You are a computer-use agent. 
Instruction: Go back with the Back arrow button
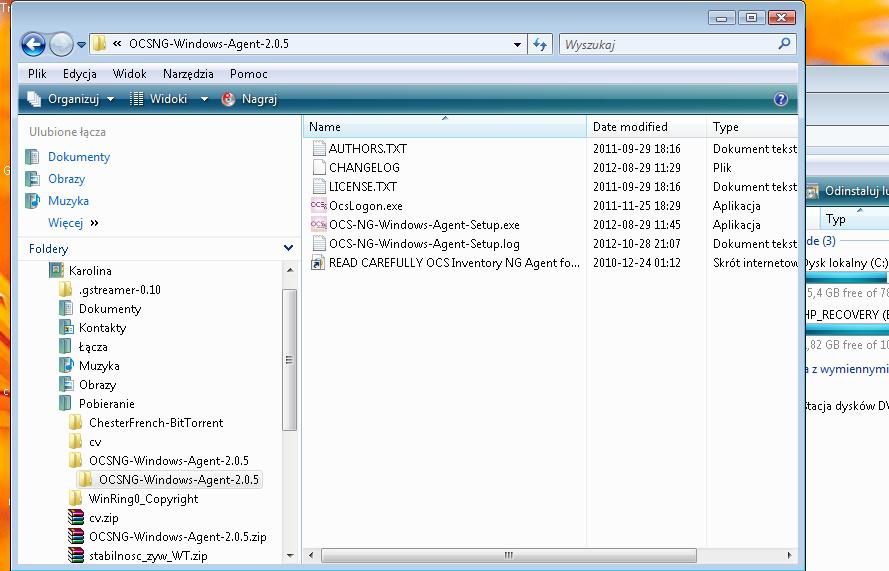(x=33, y=44)
